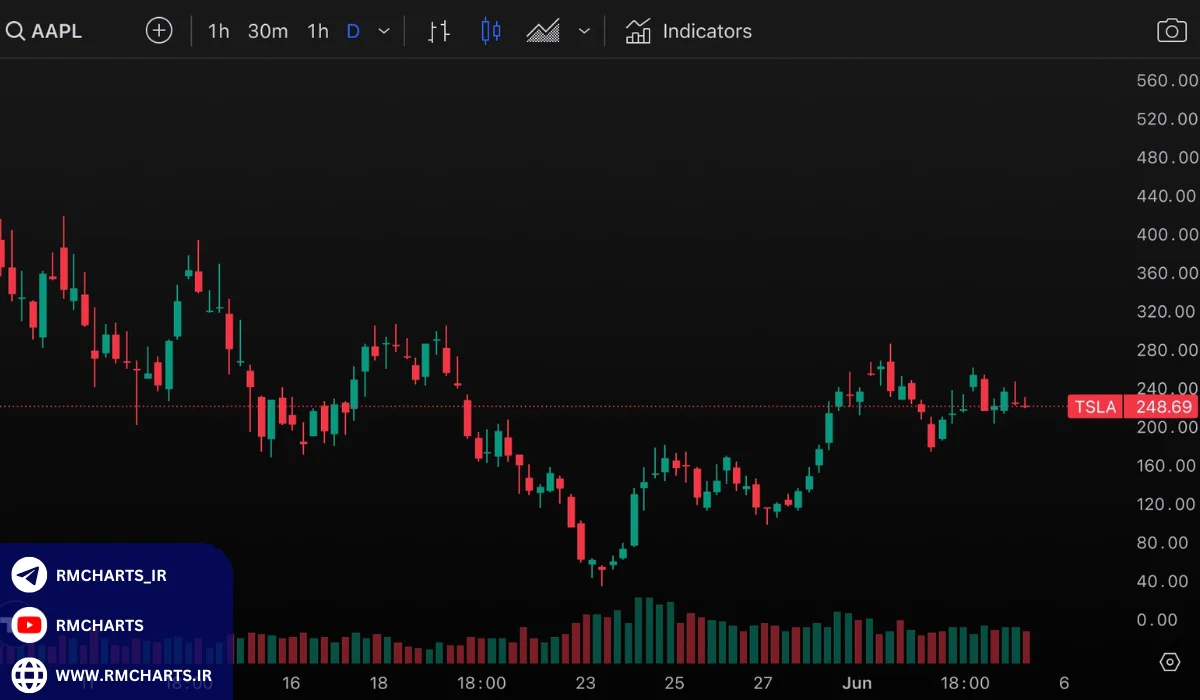
Task: Expand the chart style dropdown chevron
Action: tap(585, 31)
